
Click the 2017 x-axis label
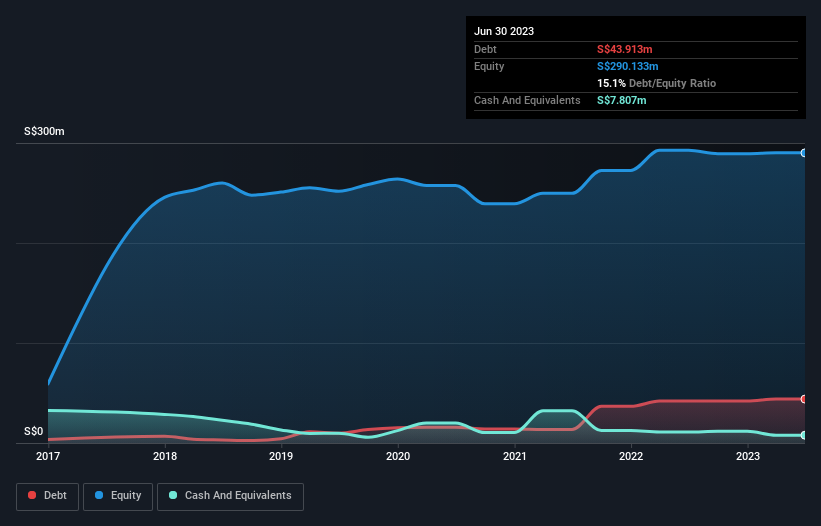coord(48,456)
